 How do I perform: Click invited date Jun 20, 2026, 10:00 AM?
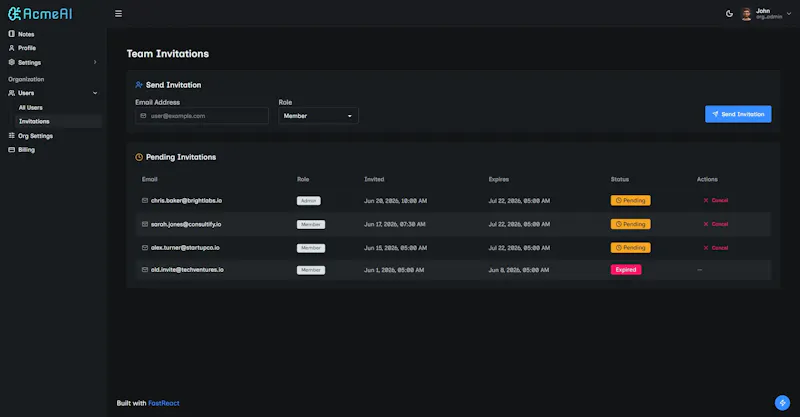[395, 201]
